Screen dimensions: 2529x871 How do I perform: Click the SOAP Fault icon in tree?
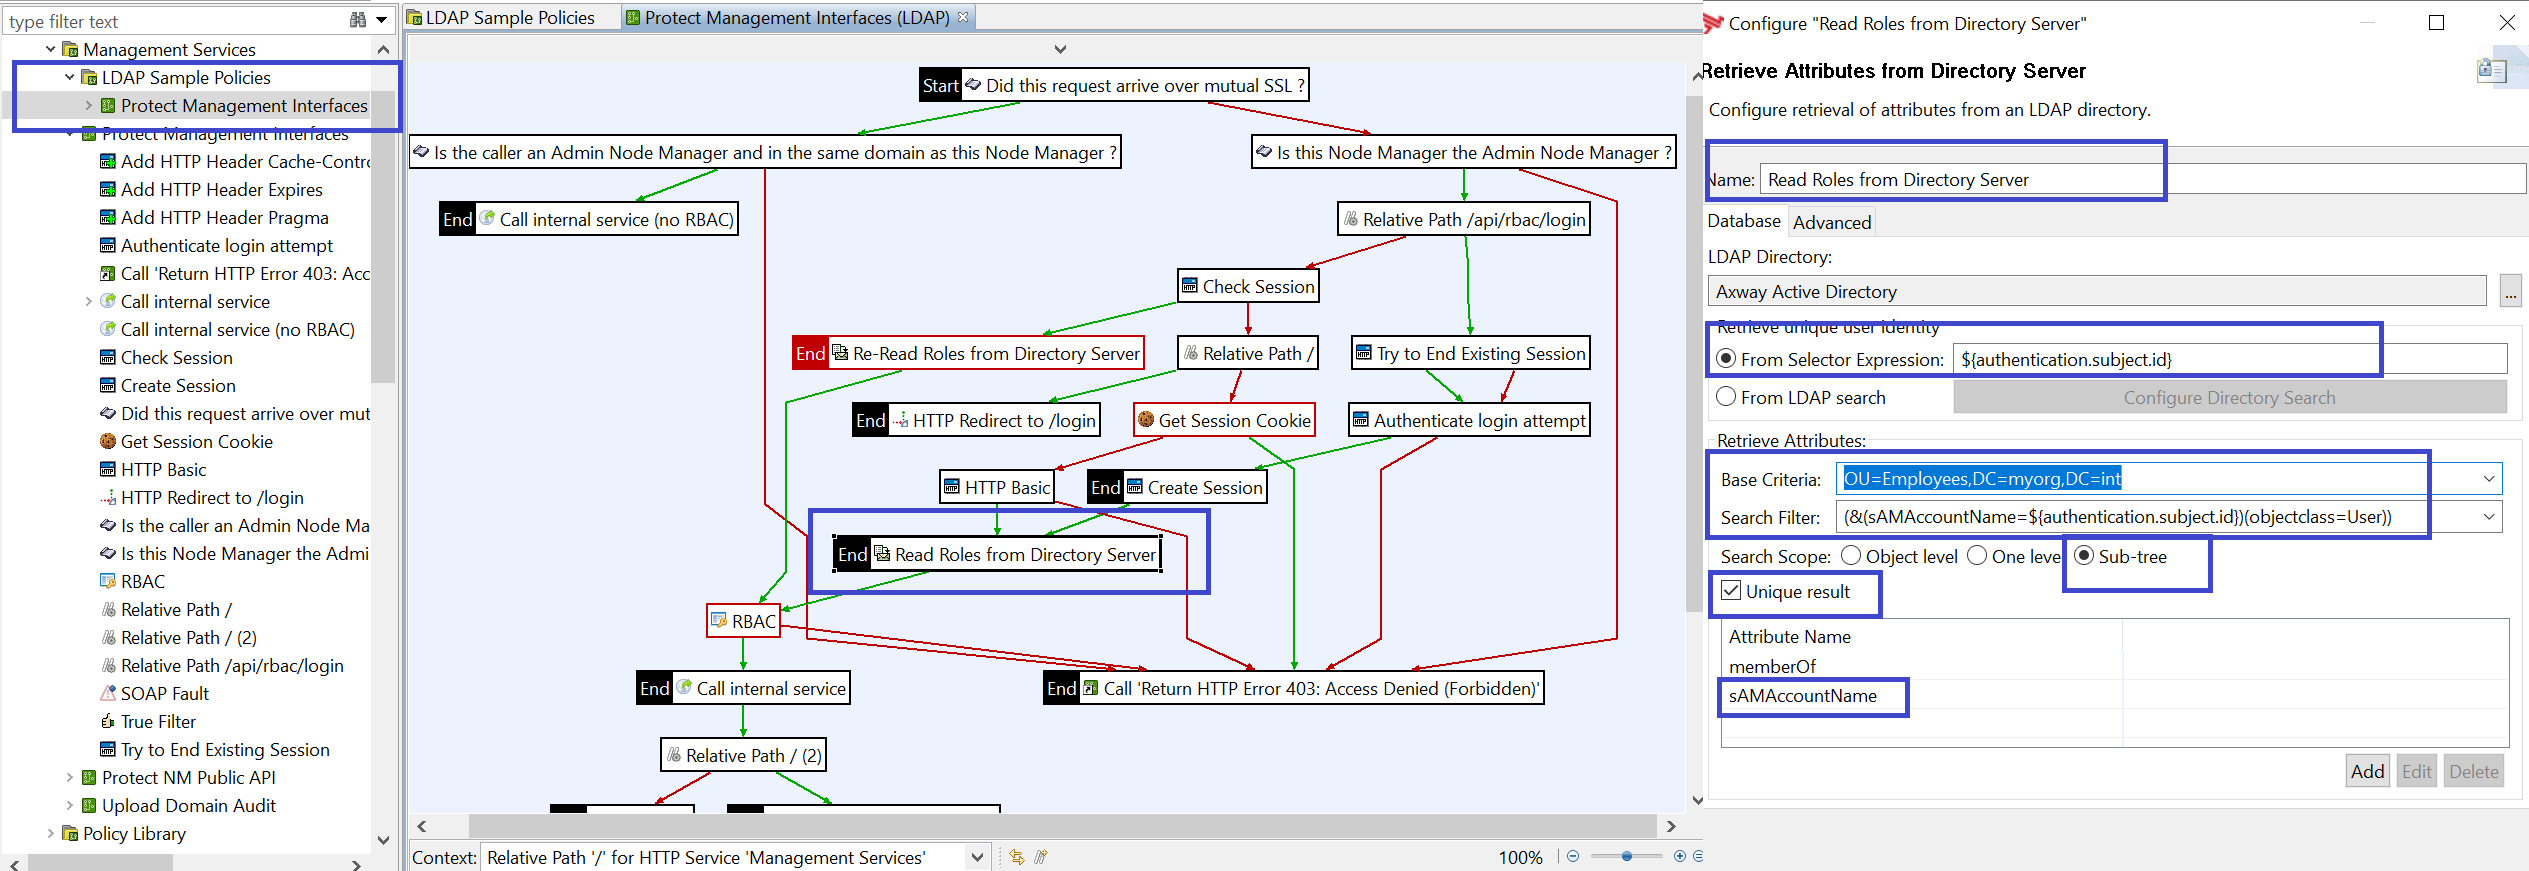pyautogui.click(x=108, y=693)
